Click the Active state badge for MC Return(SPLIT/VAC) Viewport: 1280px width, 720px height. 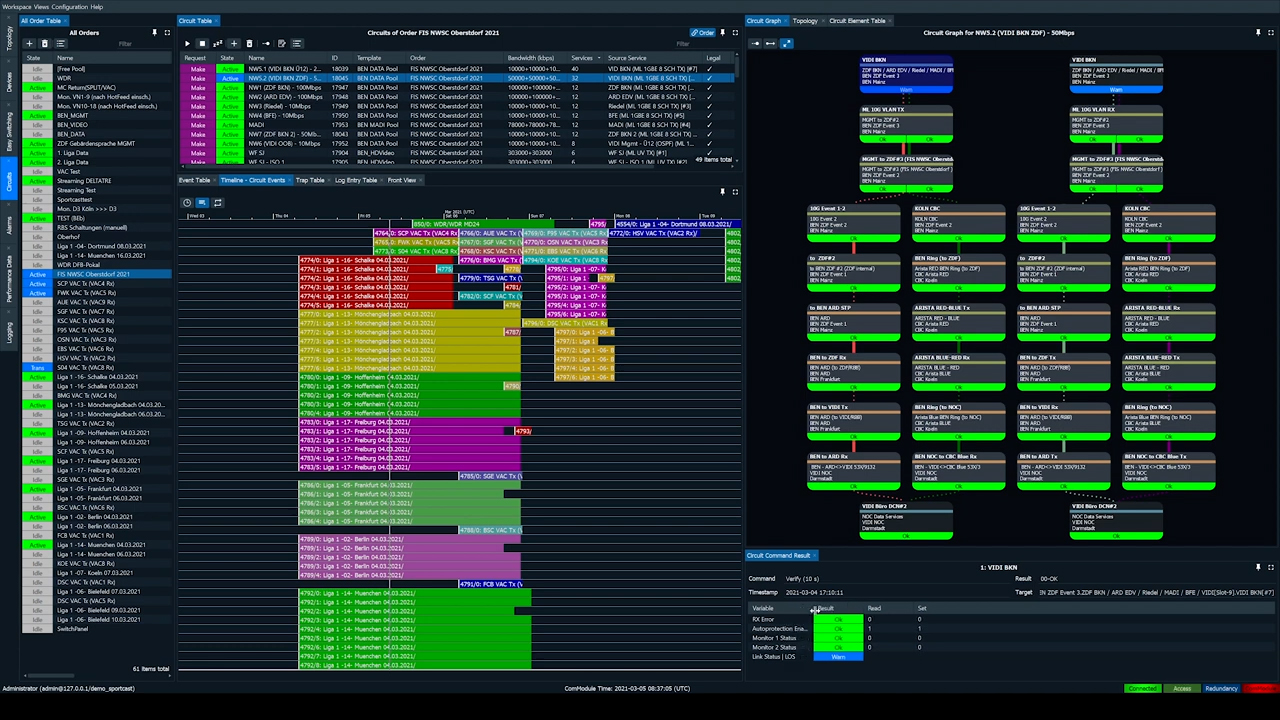[37, 87]
